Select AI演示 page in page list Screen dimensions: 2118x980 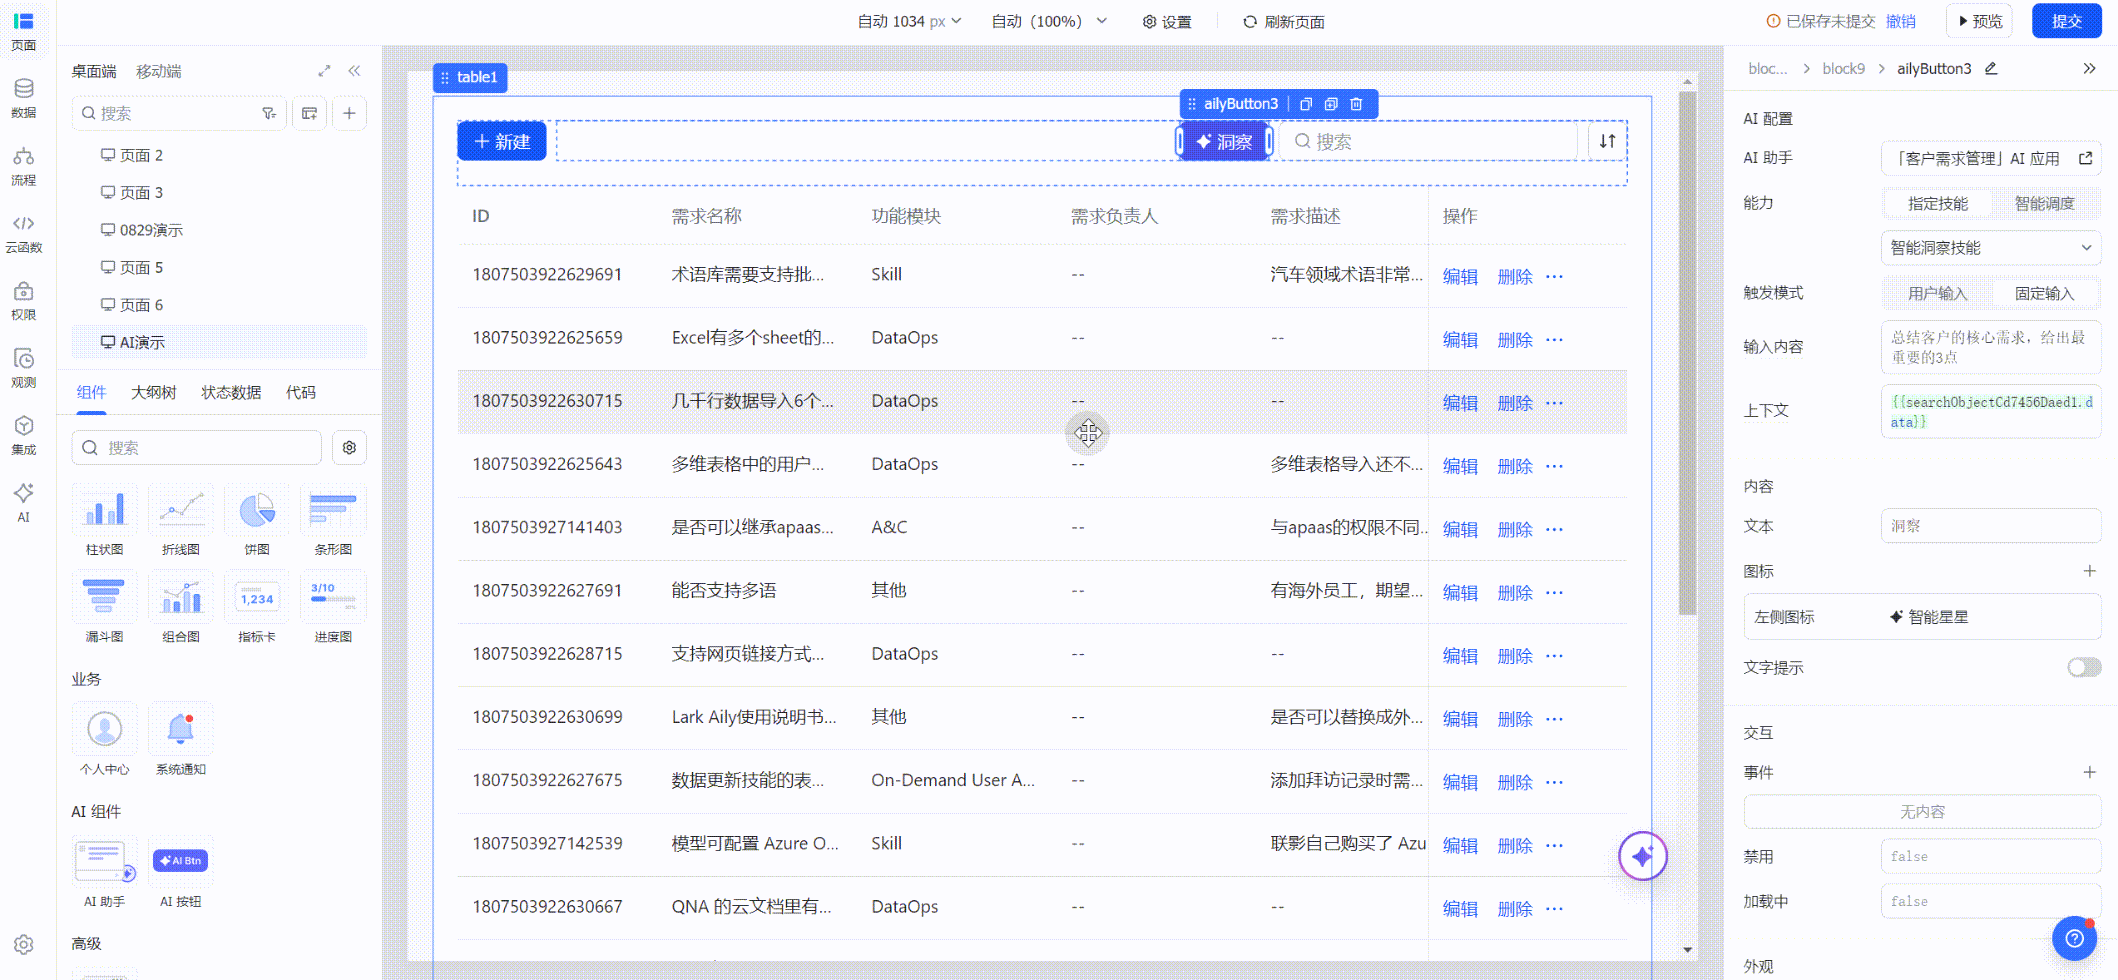219,342
